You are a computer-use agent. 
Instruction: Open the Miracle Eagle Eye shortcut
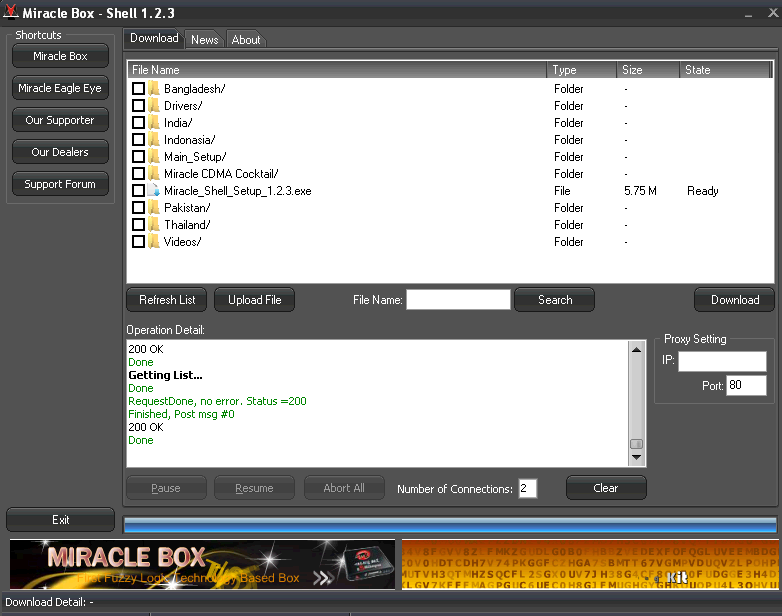[x=60, y=88]
